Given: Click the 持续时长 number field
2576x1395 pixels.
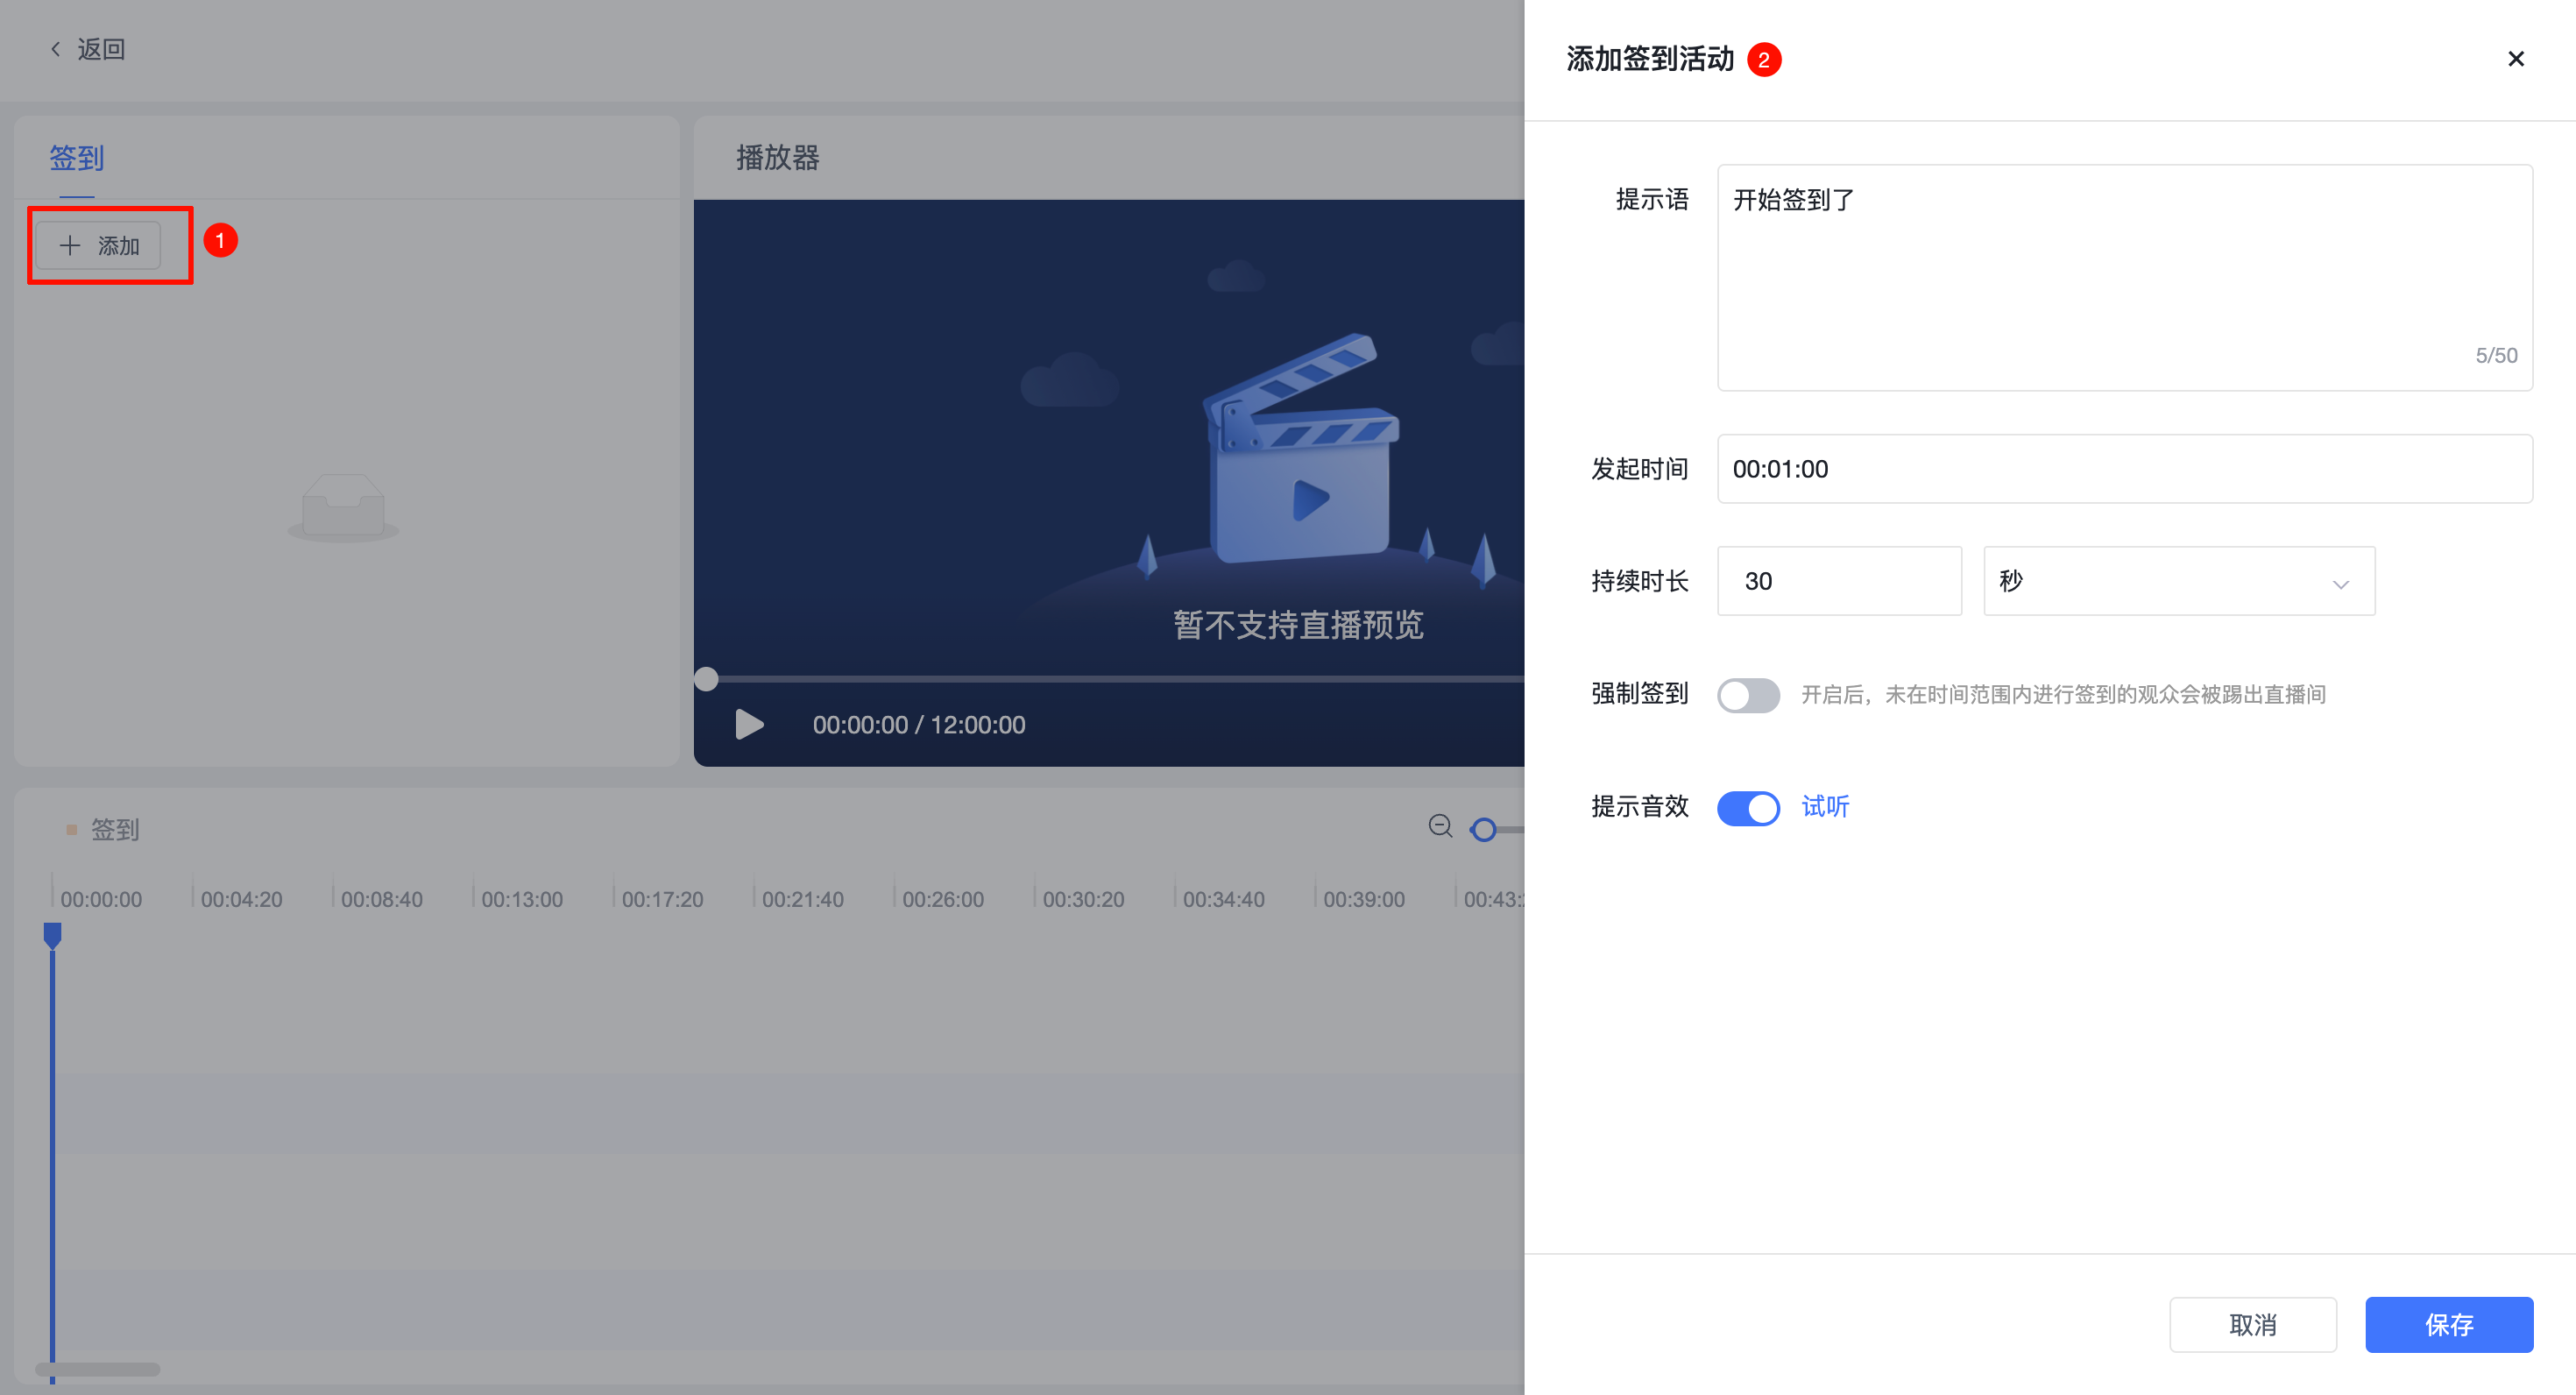Looking at the screenshot, I should coord(1838,580).
